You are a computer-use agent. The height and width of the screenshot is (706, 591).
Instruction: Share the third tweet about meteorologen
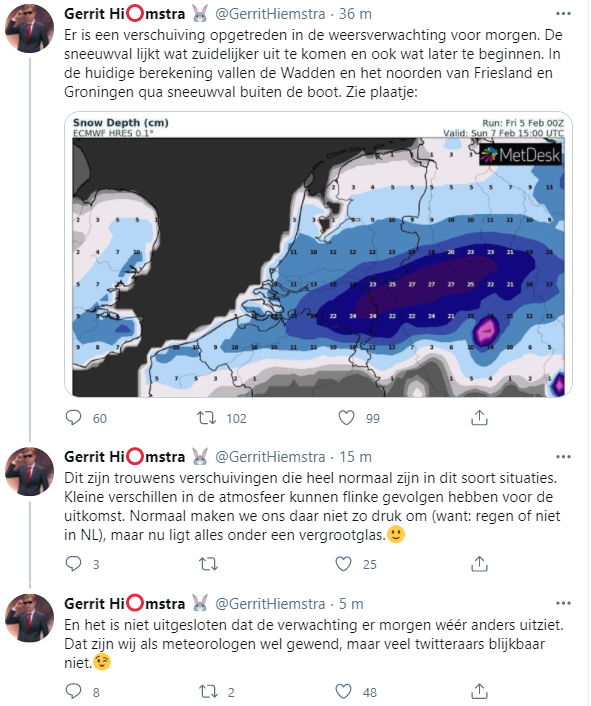pos(479,691)
